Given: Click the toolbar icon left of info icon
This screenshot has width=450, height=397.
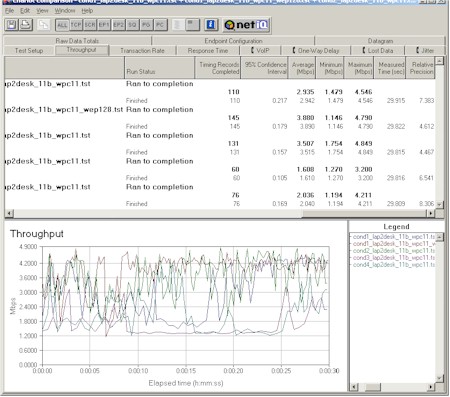Looking at the screenshot, I should [192, 25].
